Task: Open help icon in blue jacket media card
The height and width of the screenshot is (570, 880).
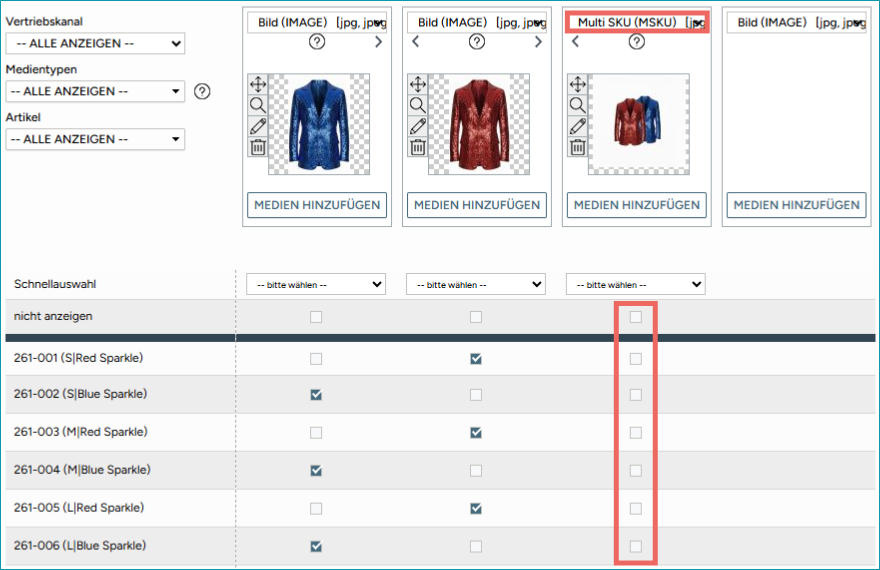Action: (317, 42)
